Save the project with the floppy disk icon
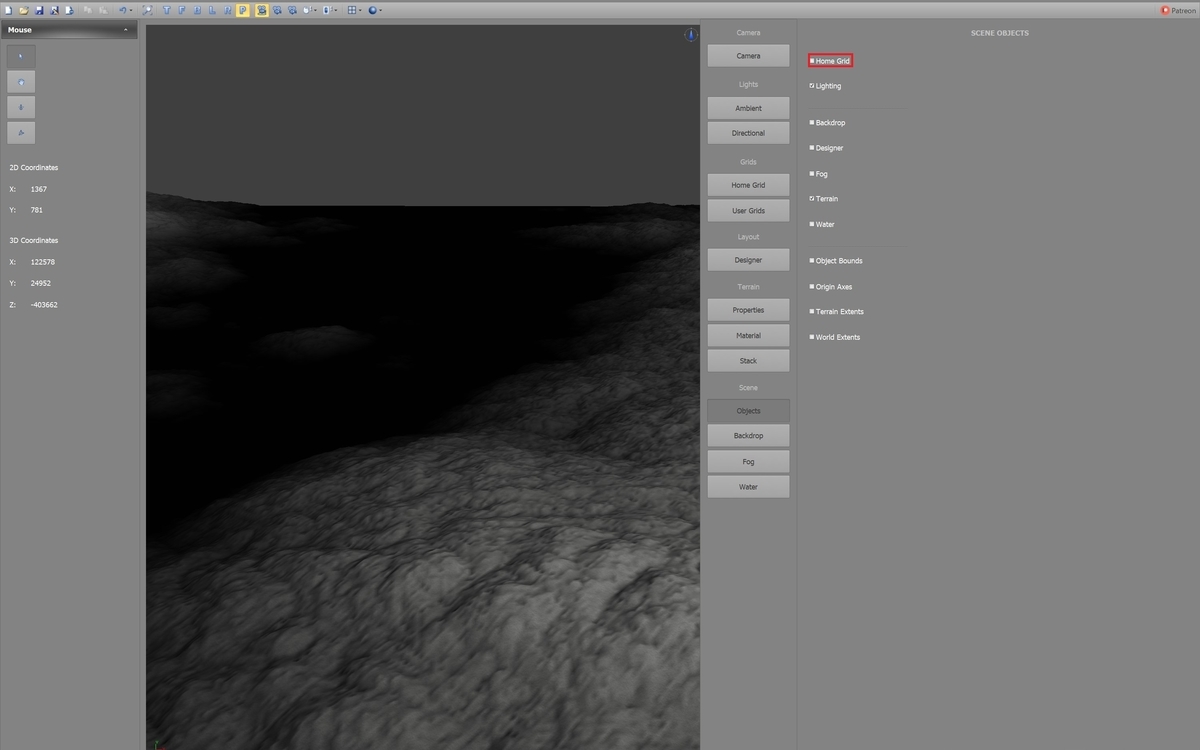Screen dimensions: 1200x750 [x=39, y=10]
